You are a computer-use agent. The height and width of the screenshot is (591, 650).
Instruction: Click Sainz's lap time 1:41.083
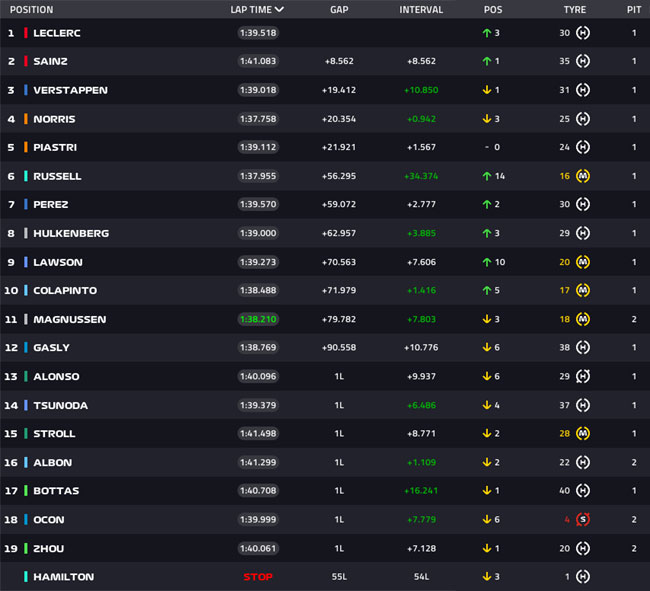click(x=258, y=61)
